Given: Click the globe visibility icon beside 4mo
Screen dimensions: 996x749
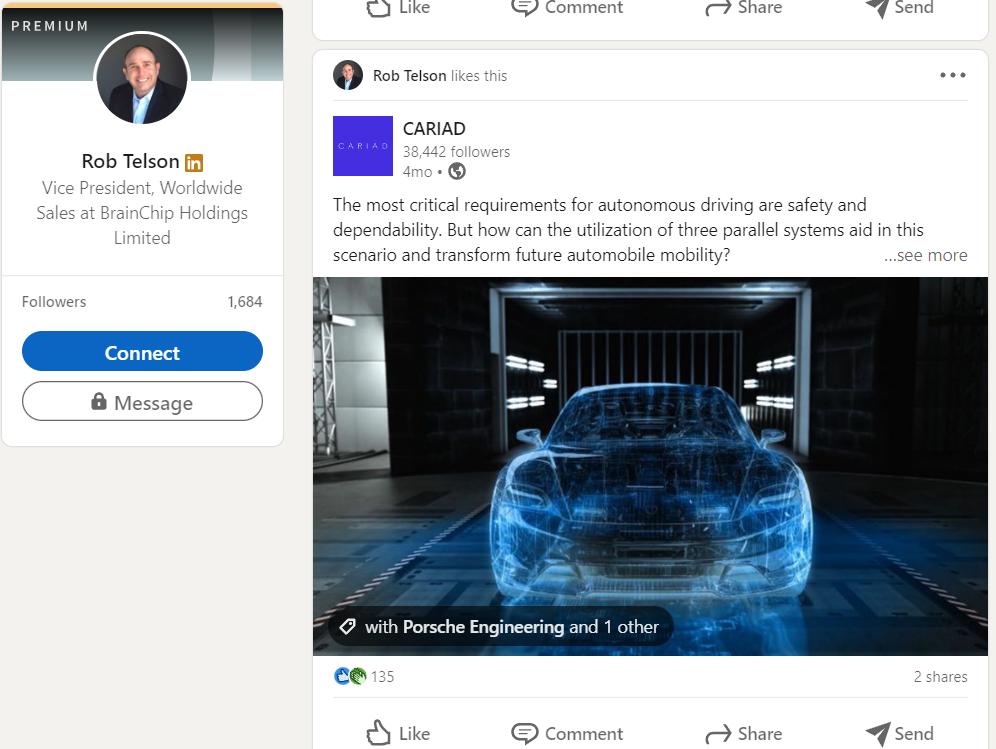Looking at the screenshot, I should click(x=457, y=172).
